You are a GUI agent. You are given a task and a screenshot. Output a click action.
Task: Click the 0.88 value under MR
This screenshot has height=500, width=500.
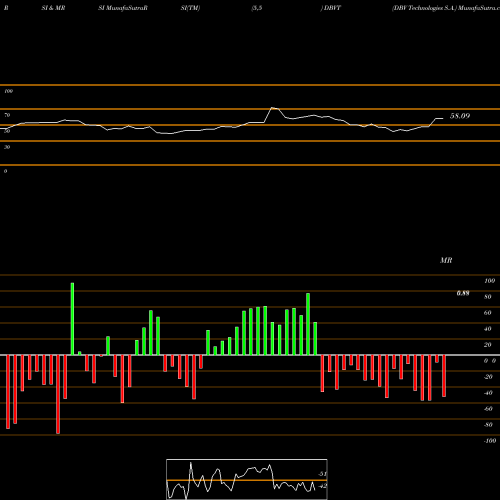(463, 293)
